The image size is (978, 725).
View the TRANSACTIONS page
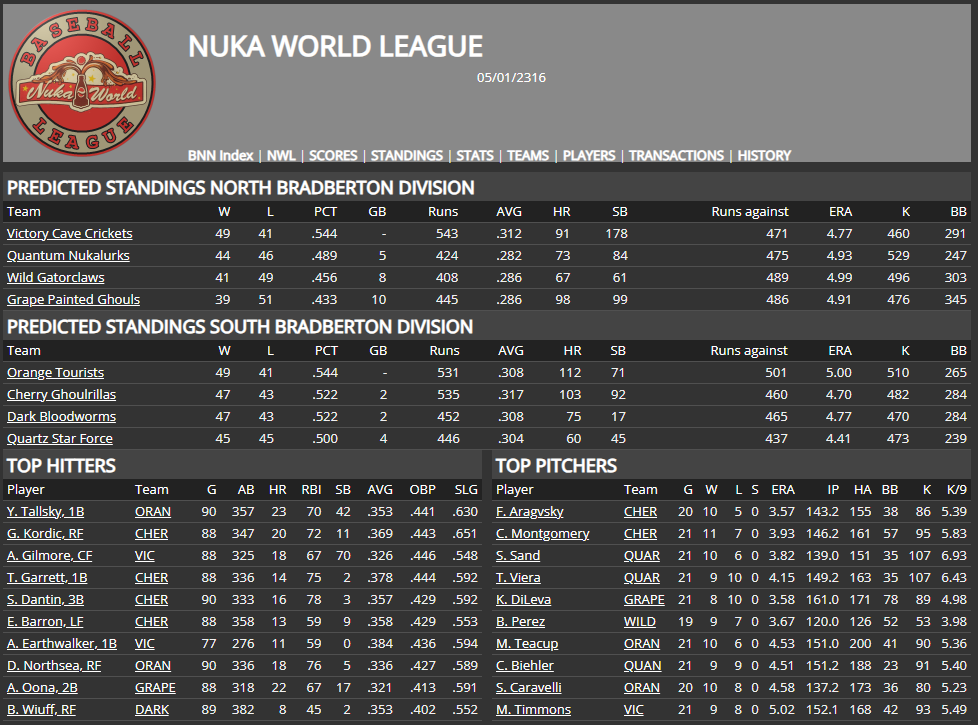click(x=676, y=155)
